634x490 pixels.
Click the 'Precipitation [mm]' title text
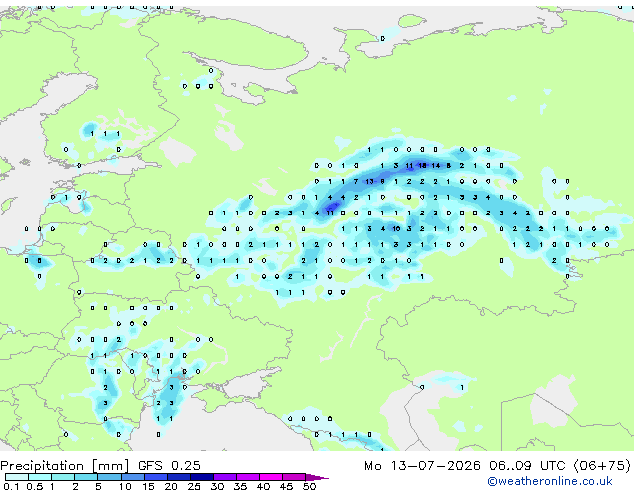[x=65, y=466]
